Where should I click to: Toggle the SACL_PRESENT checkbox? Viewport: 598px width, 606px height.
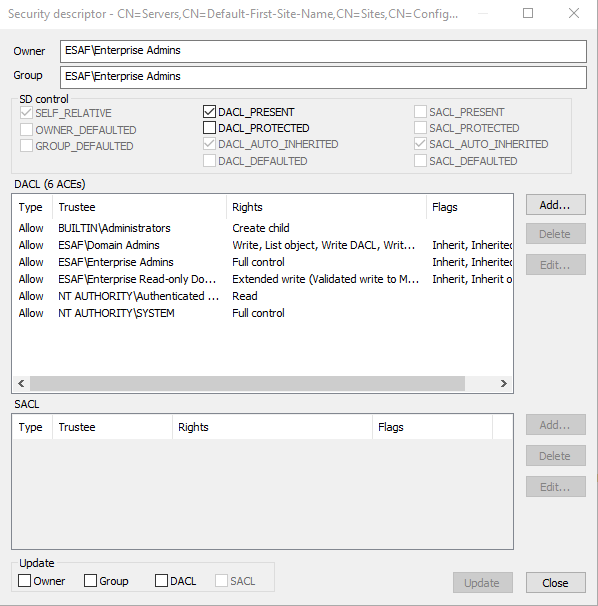coord(420,112)
